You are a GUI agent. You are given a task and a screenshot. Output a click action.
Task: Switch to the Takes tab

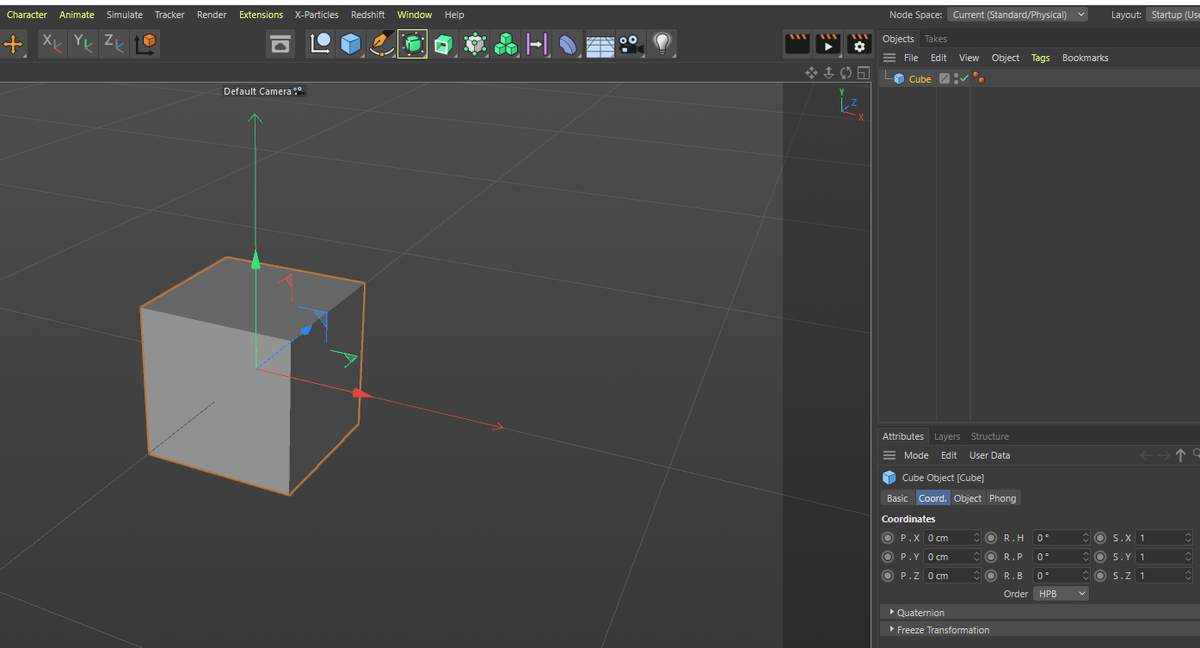[935, 39]
